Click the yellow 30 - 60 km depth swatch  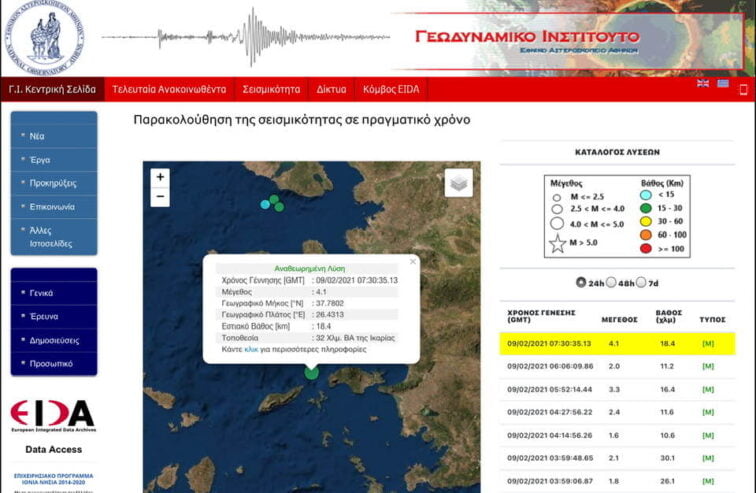646,221
